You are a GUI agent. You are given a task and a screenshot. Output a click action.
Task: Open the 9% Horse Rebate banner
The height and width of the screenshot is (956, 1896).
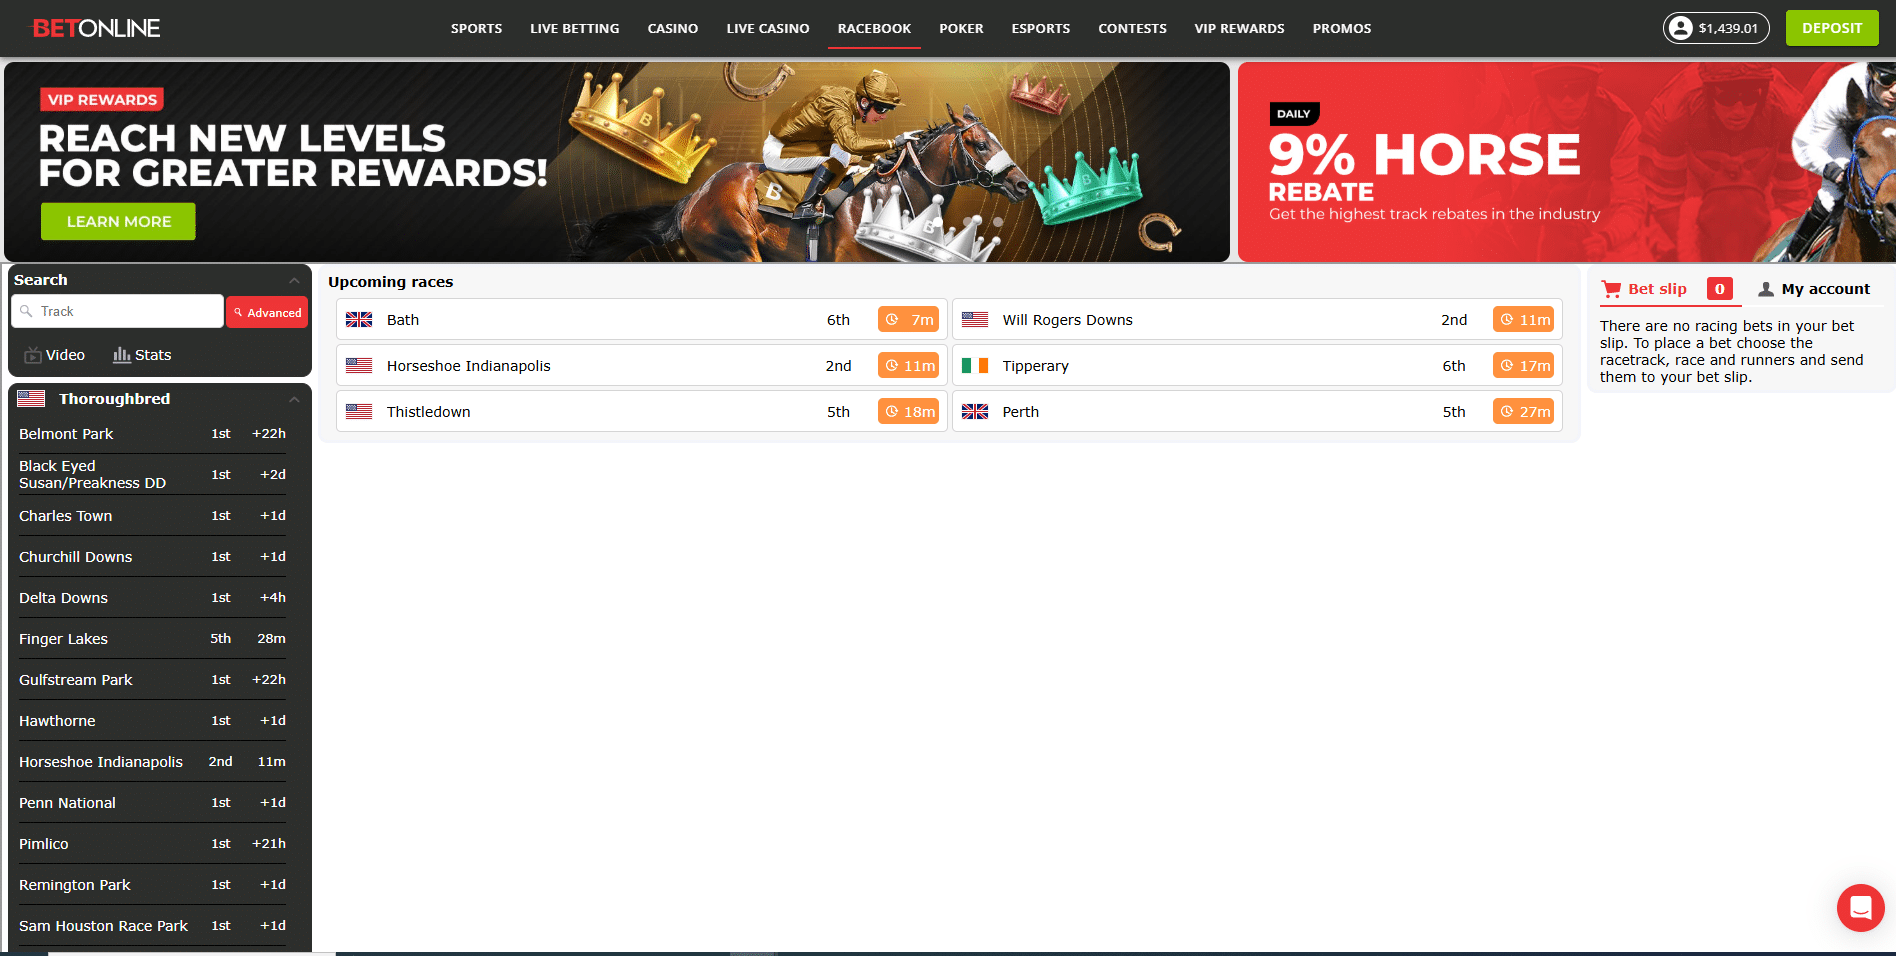pyautogui.click(x=1567, y=162)
